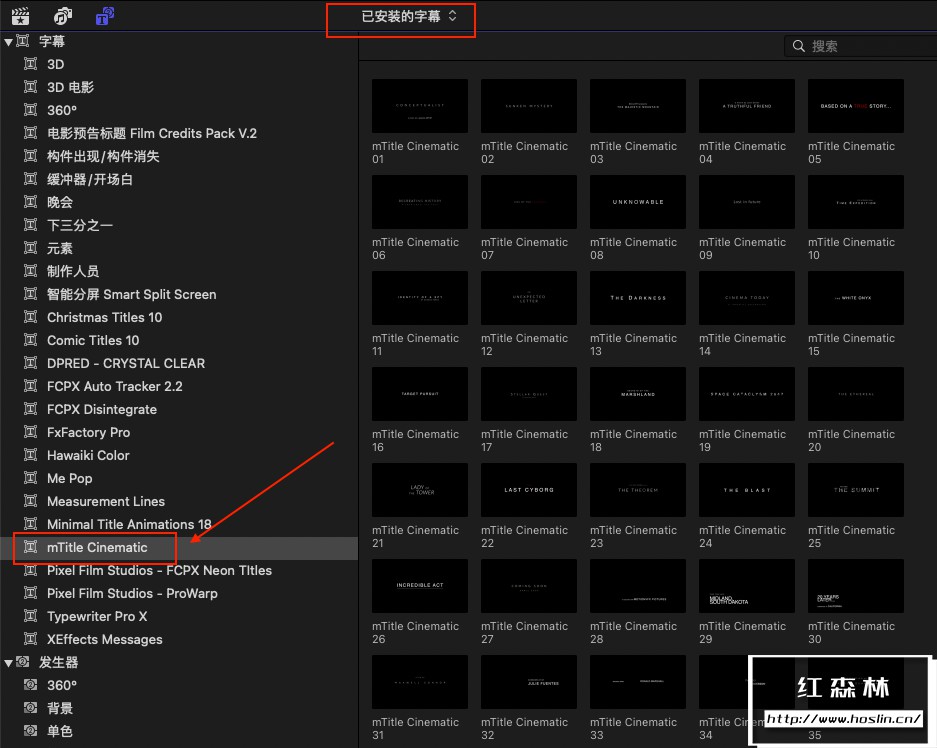
Task: Click the title icon beside 3D
Action: click(30, 64)
